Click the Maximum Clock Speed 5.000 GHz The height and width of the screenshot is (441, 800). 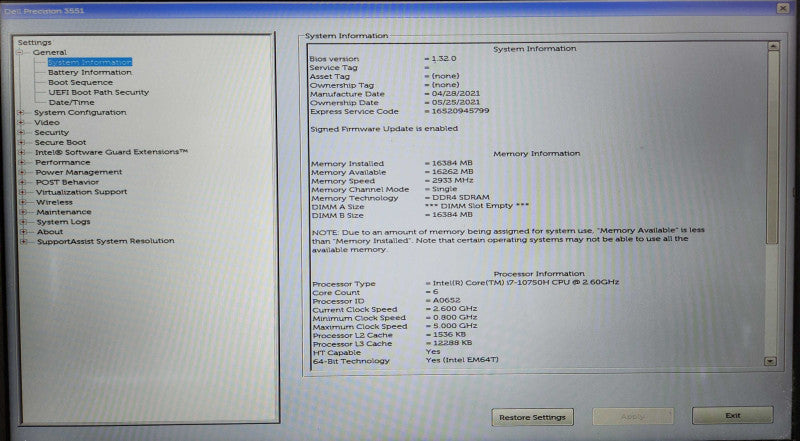pyautogui.click(x=455, y=326)
